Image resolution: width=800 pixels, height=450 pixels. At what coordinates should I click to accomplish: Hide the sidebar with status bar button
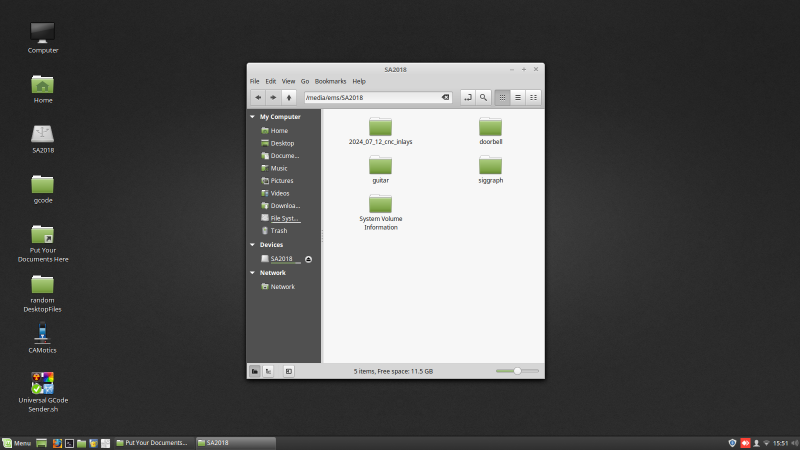289,371
